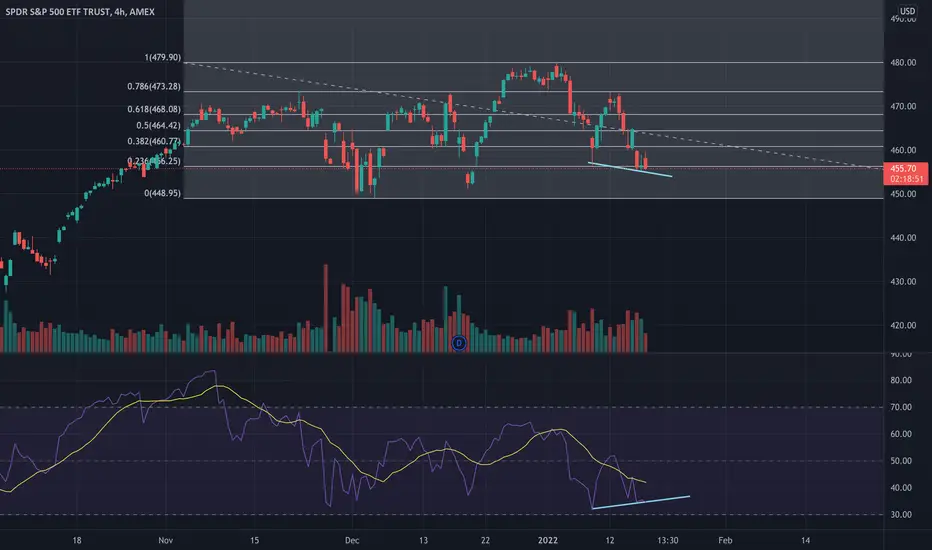Click the RSI 30.00 scale label
932x550 pixels.
[901, 515]
